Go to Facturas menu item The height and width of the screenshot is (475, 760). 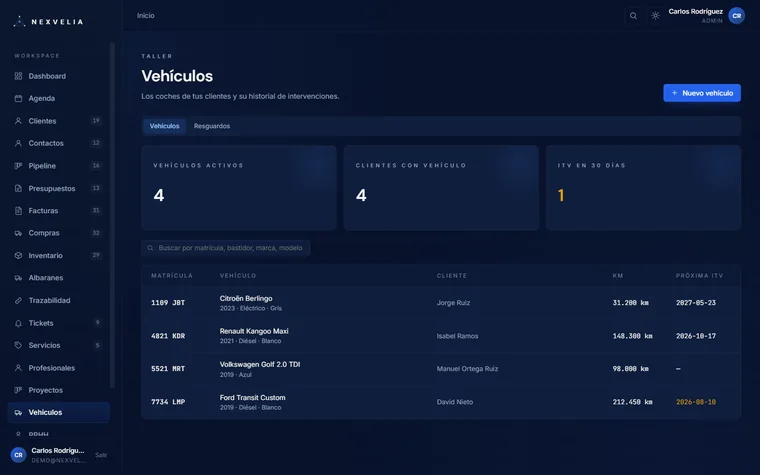(x=59, y=211)
